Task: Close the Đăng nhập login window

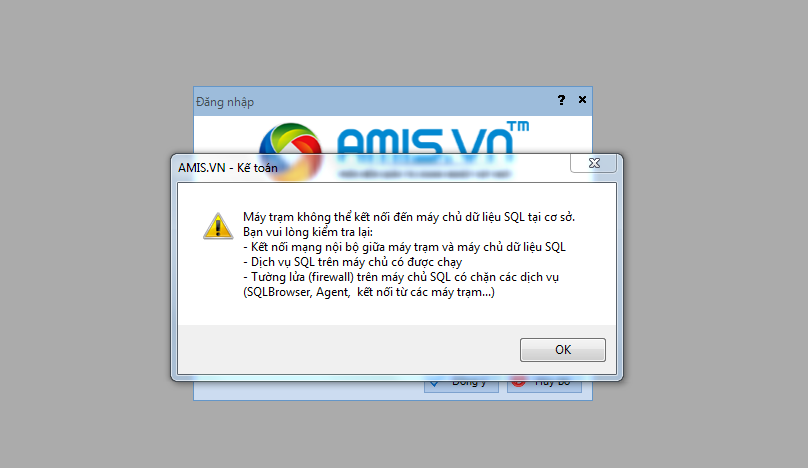Action: point(582,99)
